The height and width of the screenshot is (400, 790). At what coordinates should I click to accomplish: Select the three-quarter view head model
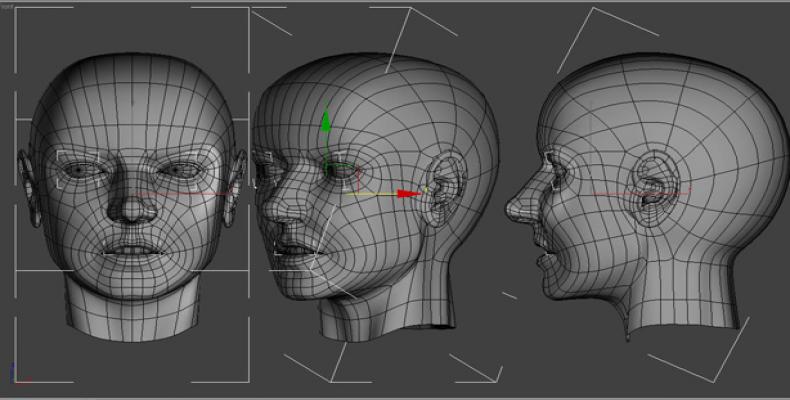(x=374, y=195)
